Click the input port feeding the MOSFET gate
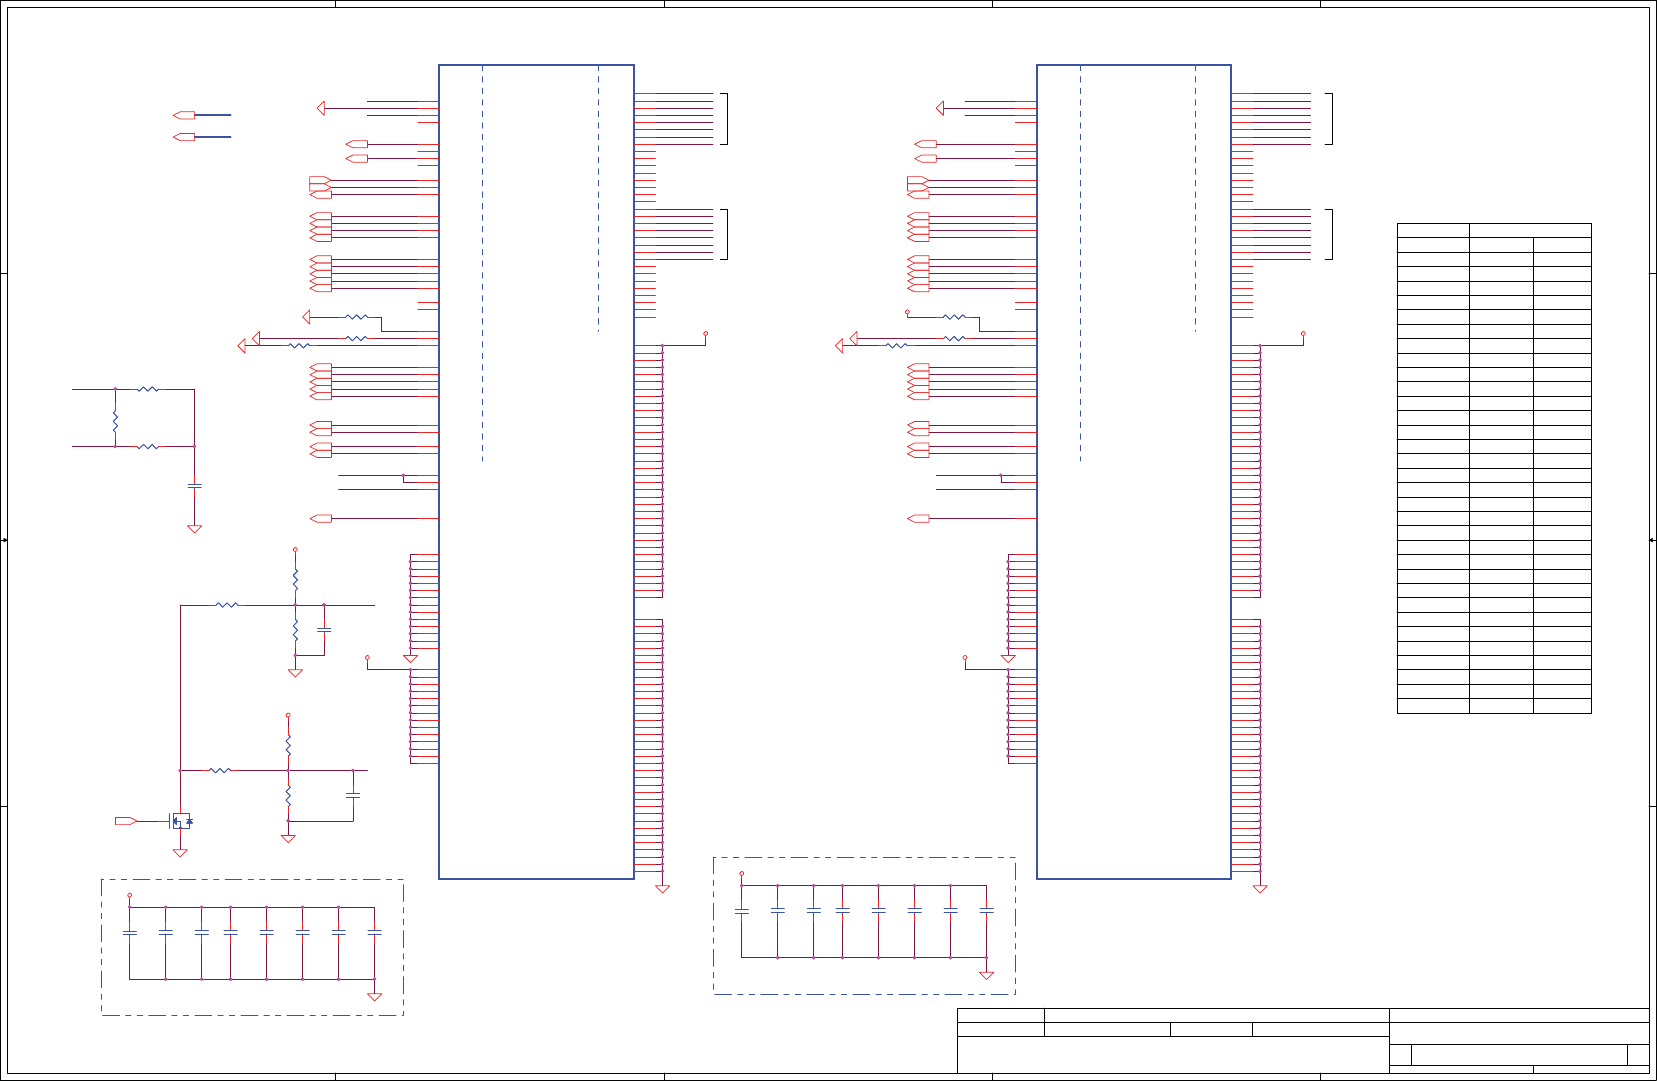This screenshot has height=1081, width=1657. (126, 821)
